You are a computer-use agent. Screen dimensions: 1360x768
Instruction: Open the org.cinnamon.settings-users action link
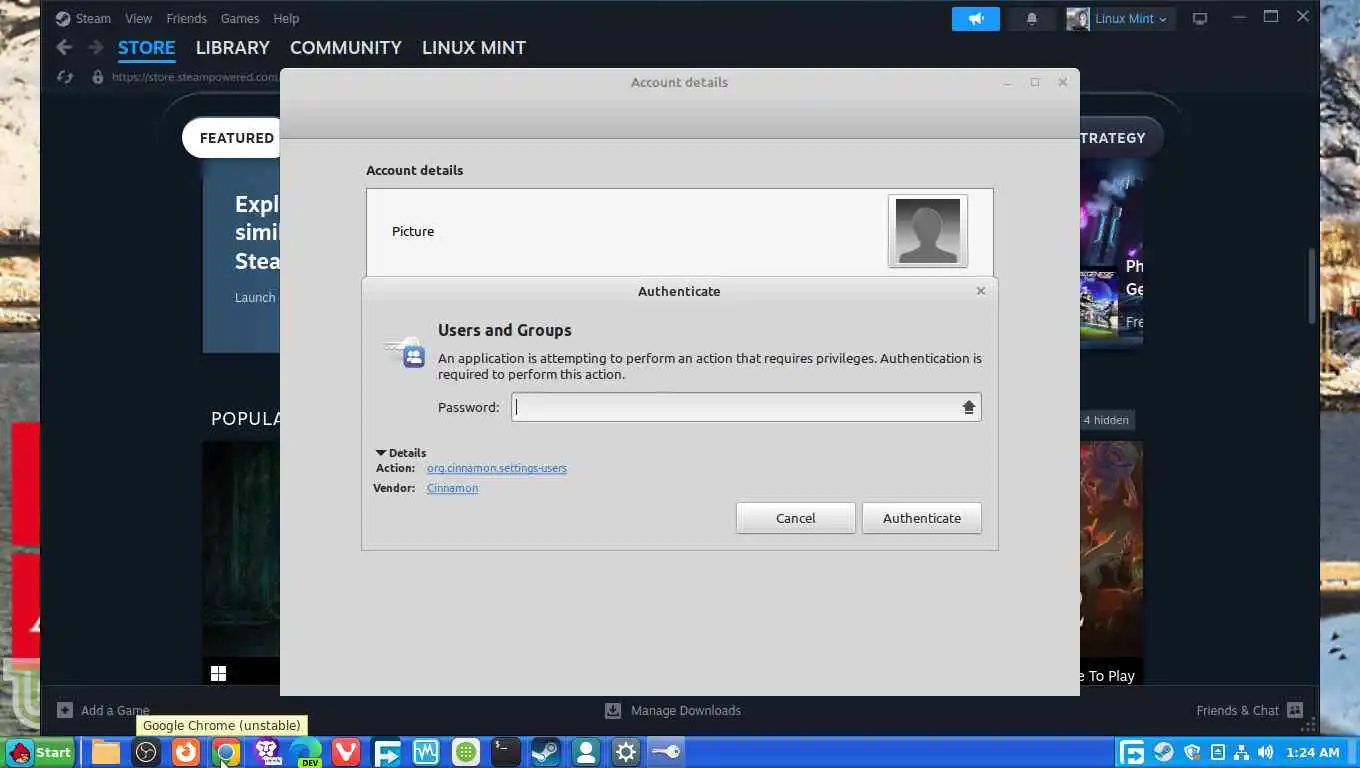[497, 468]
